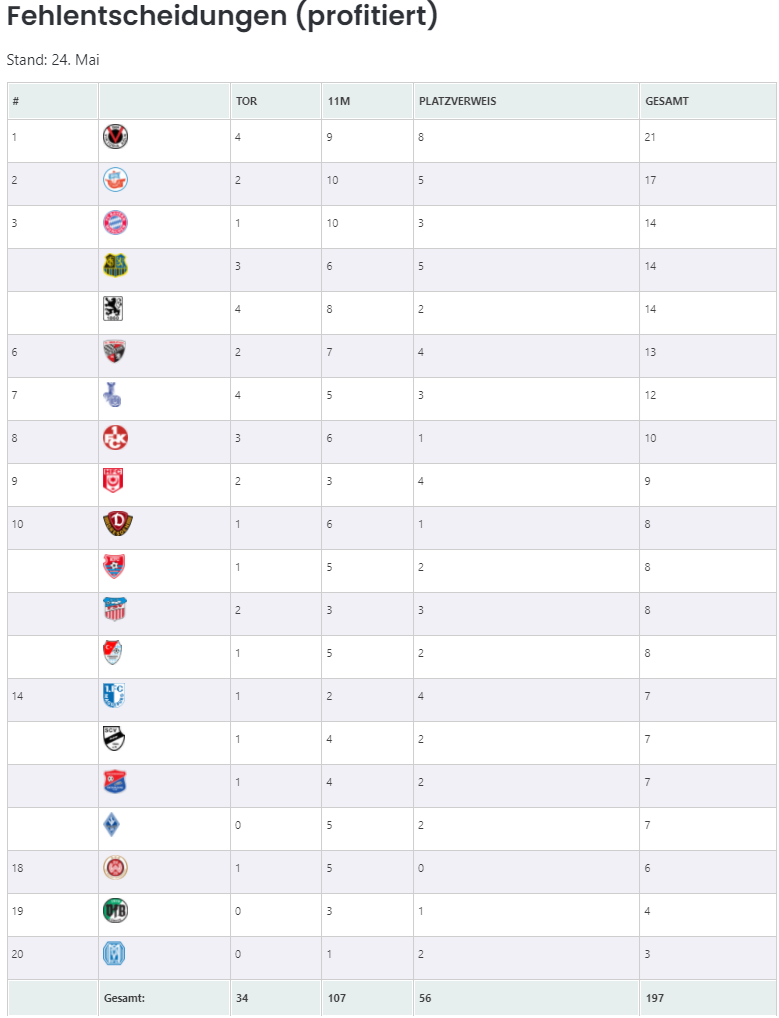Select the 1860 München lion logo
779x1018 pixels.
[x=114, y=308]
